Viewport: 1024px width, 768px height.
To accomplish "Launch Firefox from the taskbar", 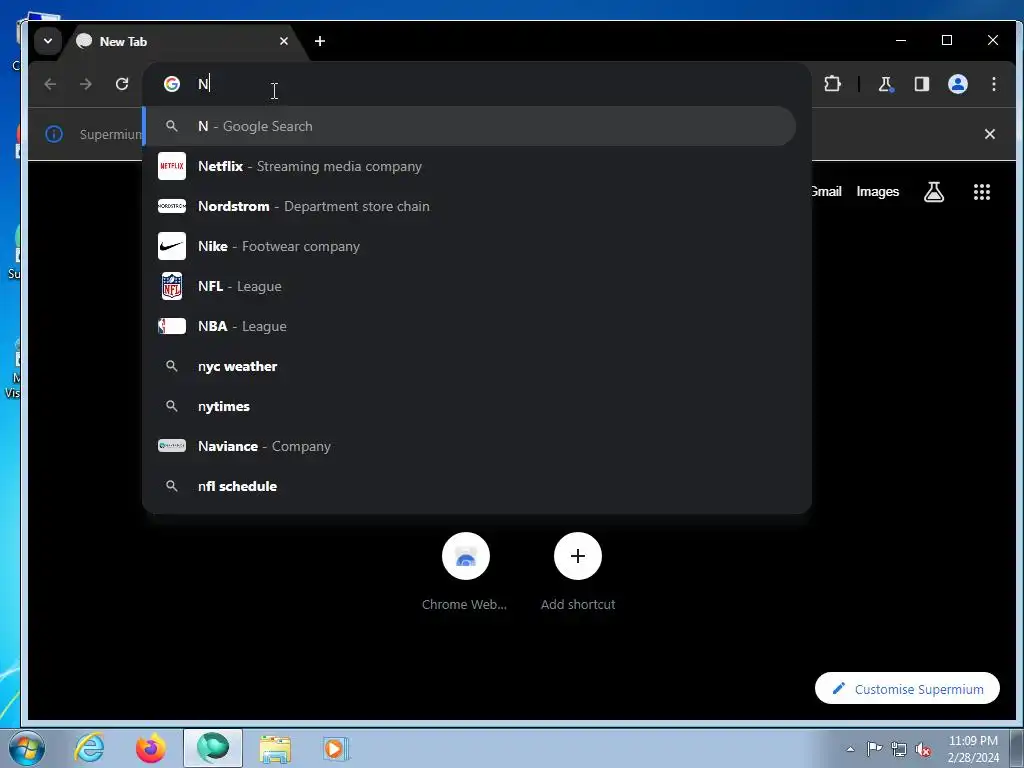I will [151, 748].
